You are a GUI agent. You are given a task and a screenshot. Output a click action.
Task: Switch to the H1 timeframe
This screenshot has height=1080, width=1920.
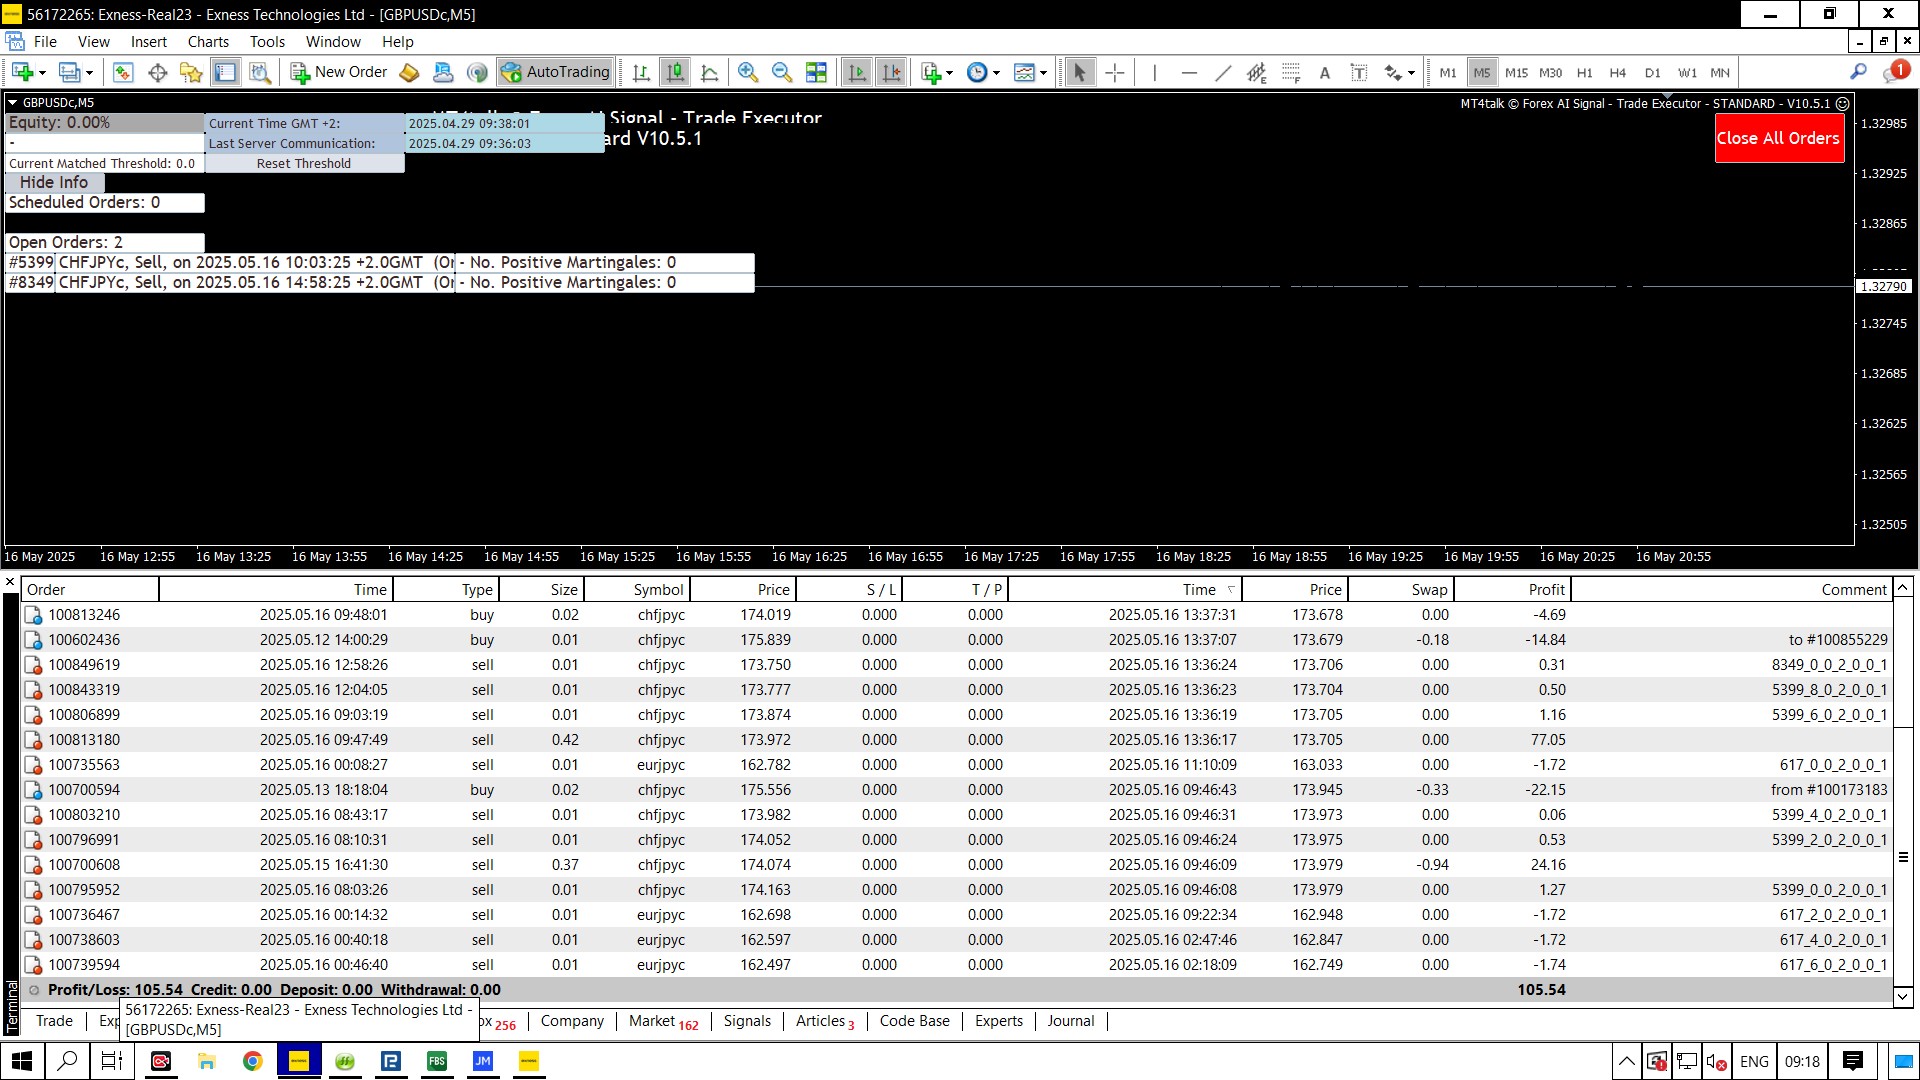(x=1584, y=72)
